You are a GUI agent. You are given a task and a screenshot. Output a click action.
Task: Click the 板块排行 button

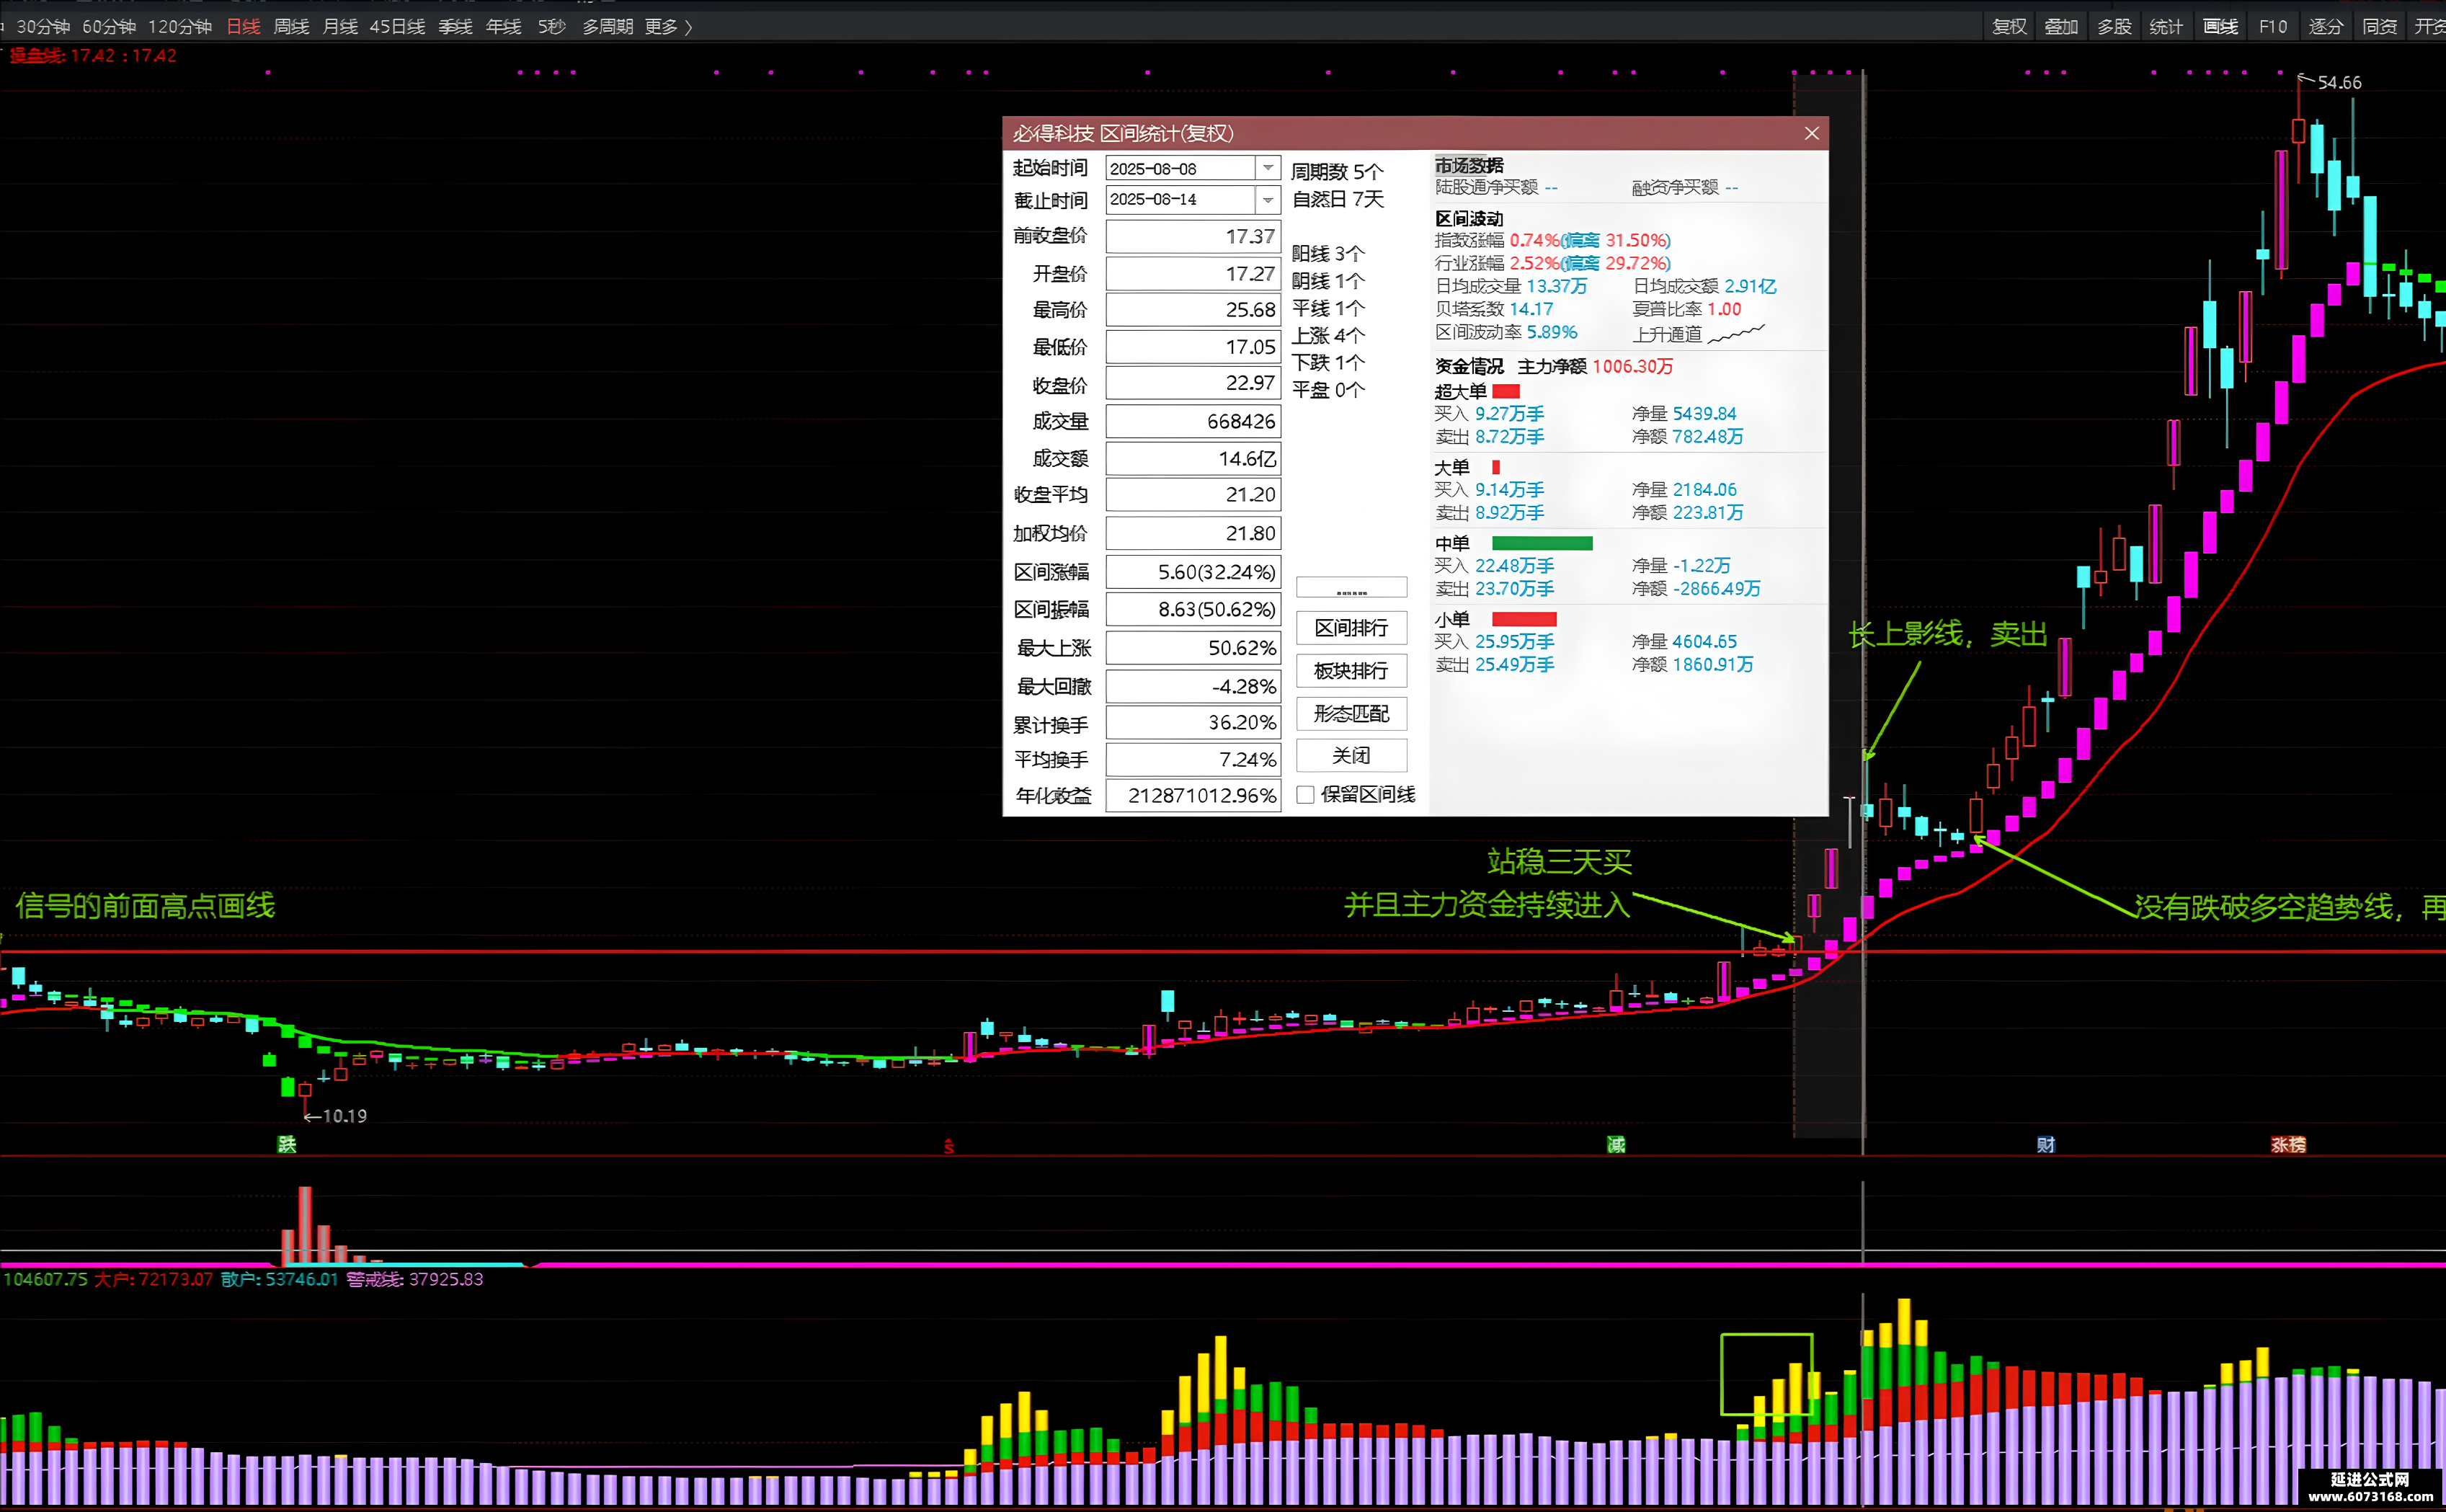[x=1351, y=671]
